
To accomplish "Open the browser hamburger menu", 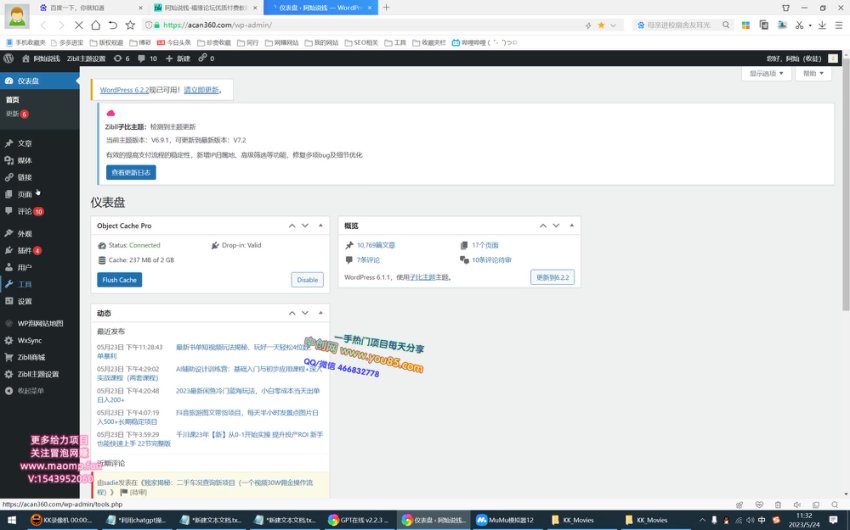I will [839, 25].
